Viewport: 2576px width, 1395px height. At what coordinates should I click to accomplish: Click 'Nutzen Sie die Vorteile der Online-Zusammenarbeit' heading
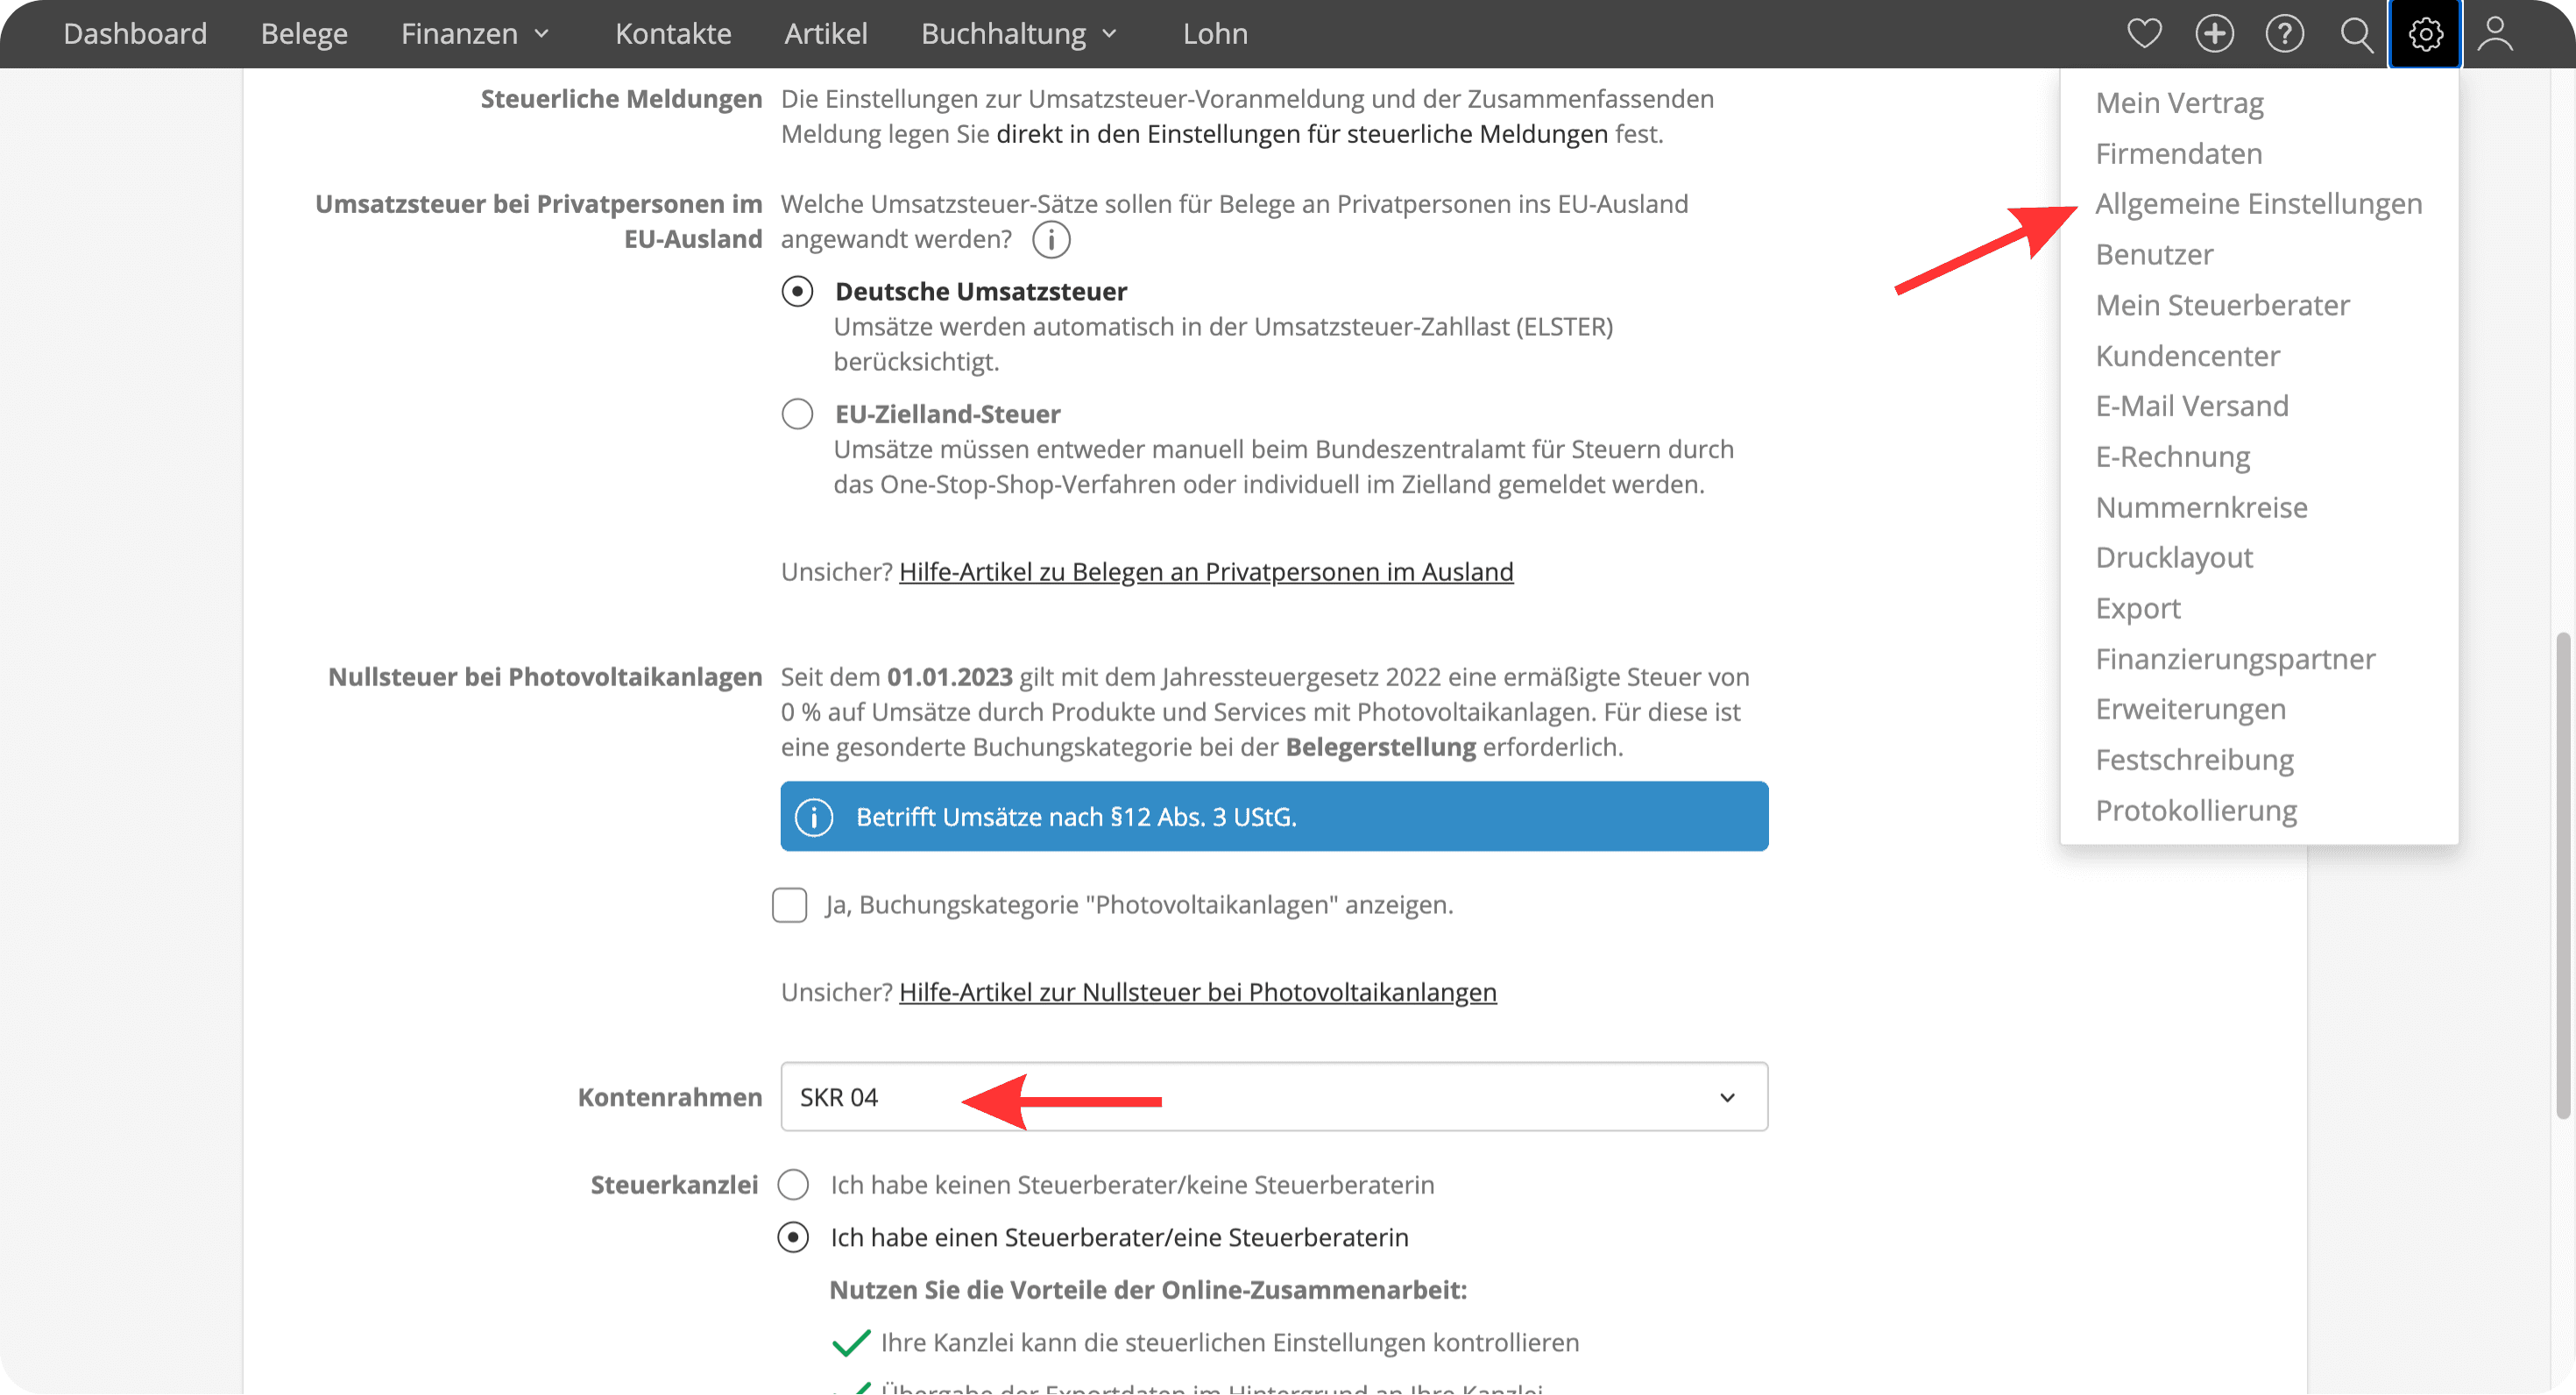click(1148, 1290)
